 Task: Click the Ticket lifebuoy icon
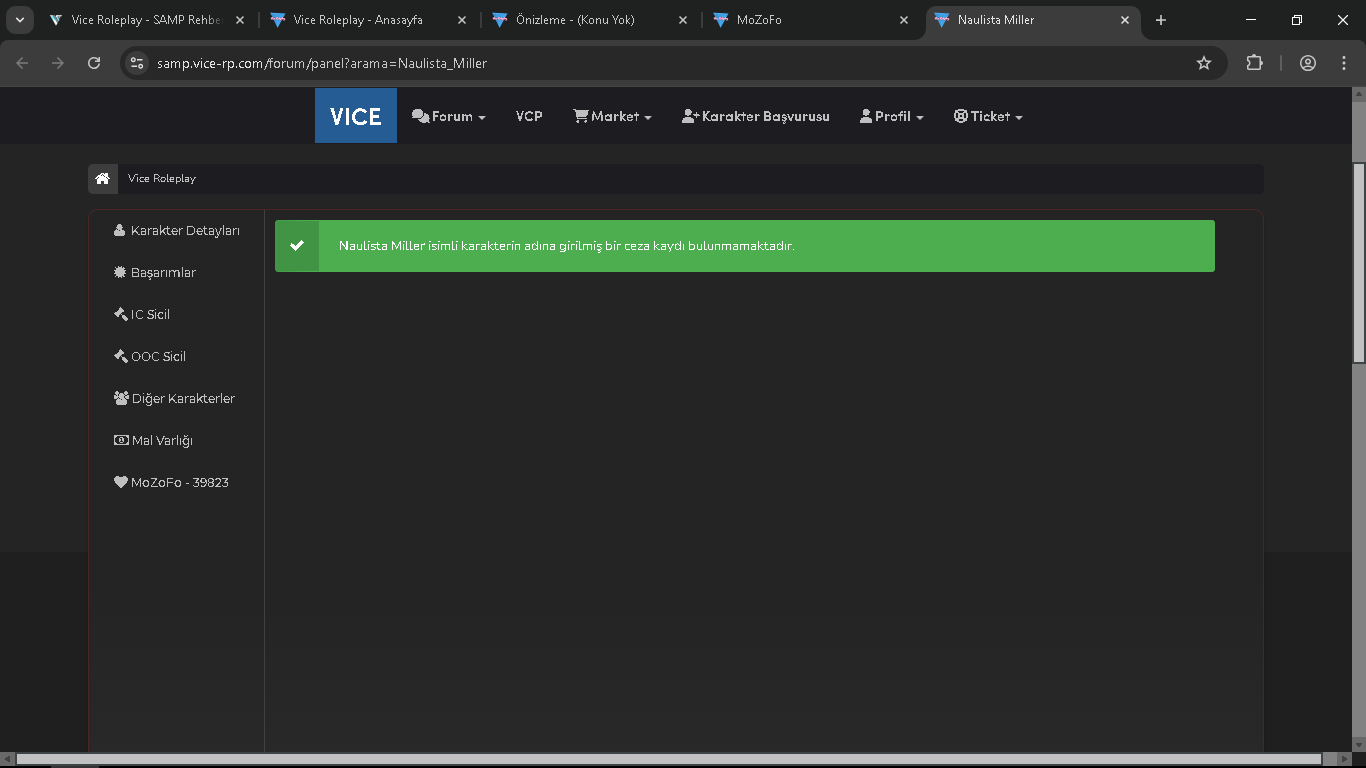(960, 116)
